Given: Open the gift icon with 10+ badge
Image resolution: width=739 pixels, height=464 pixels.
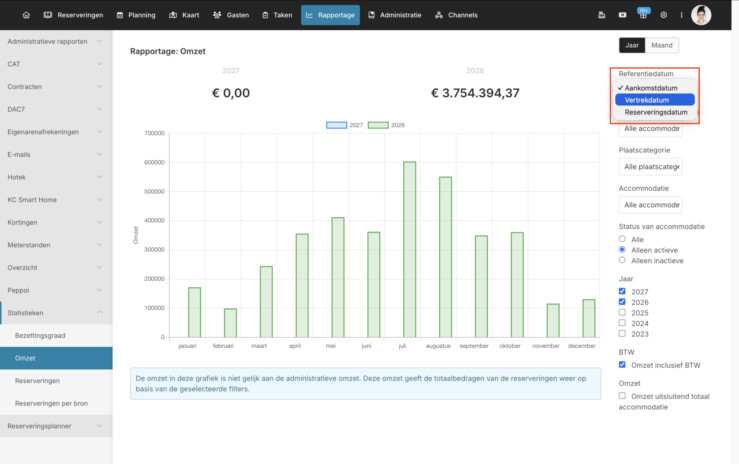Looking at the screenshot, I should [x=643, y=14].
